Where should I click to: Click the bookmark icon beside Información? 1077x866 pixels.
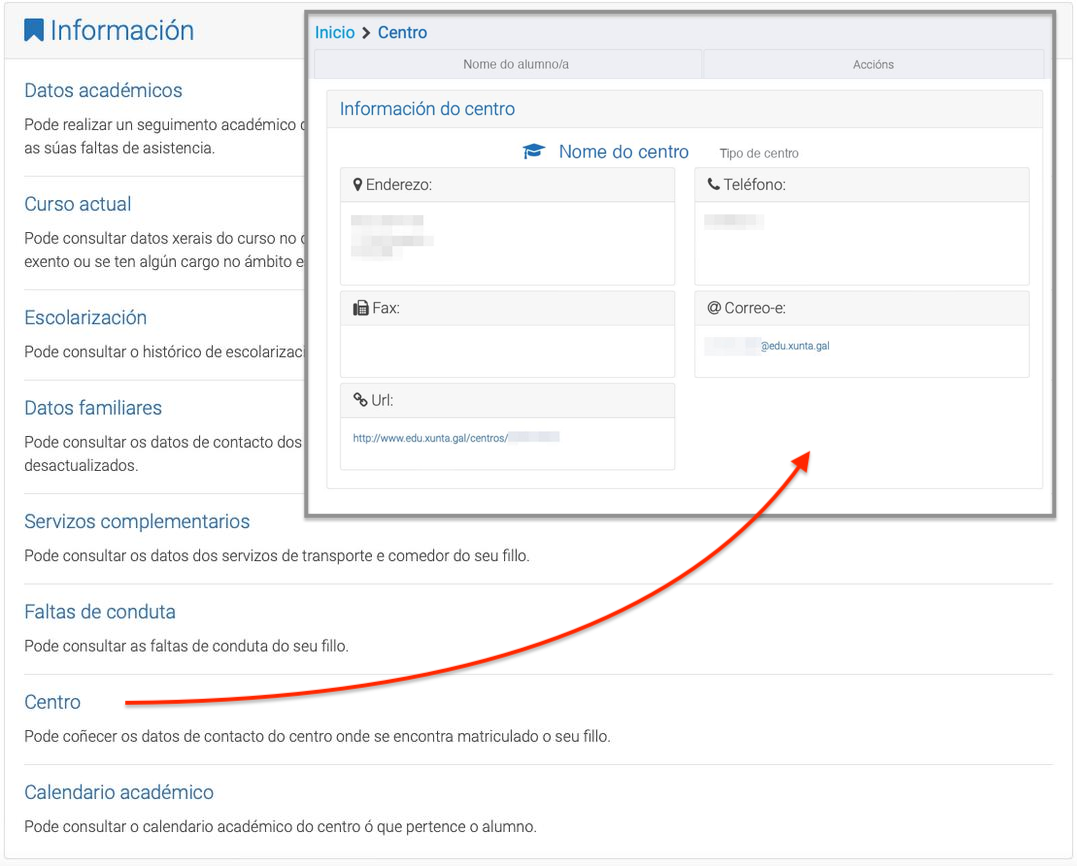tap(34, 31)
